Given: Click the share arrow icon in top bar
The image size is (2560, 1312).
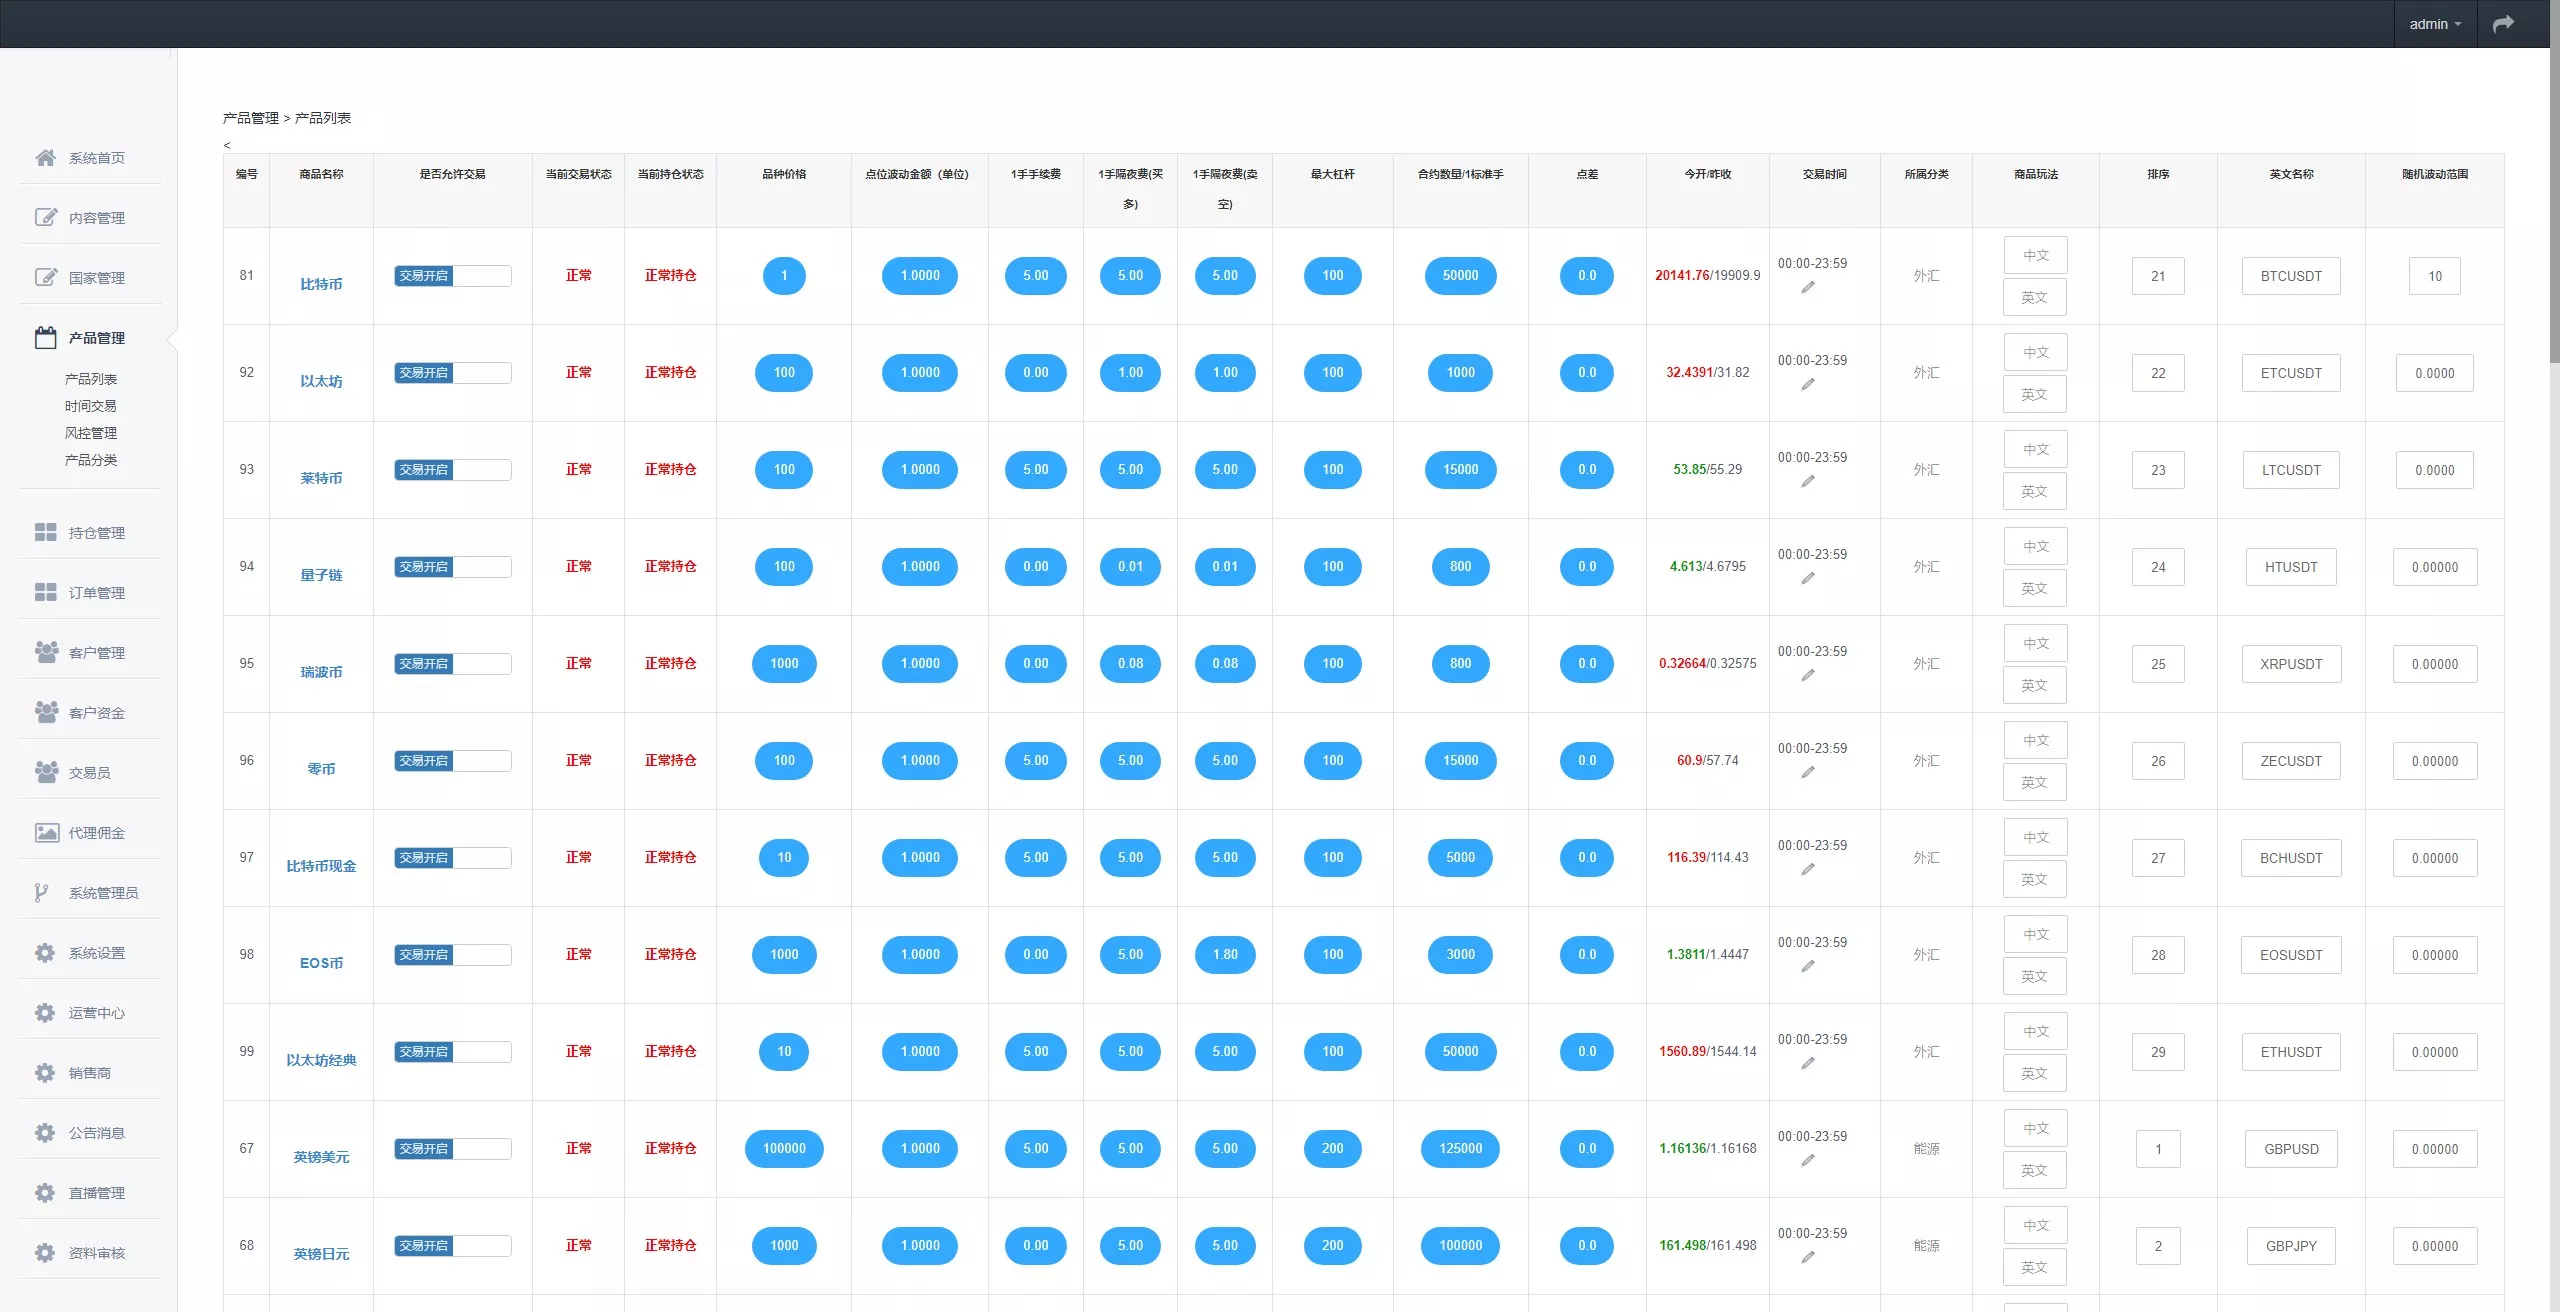Looking at the screenshot, I should pyautogui.click(x=2503, y=24).
